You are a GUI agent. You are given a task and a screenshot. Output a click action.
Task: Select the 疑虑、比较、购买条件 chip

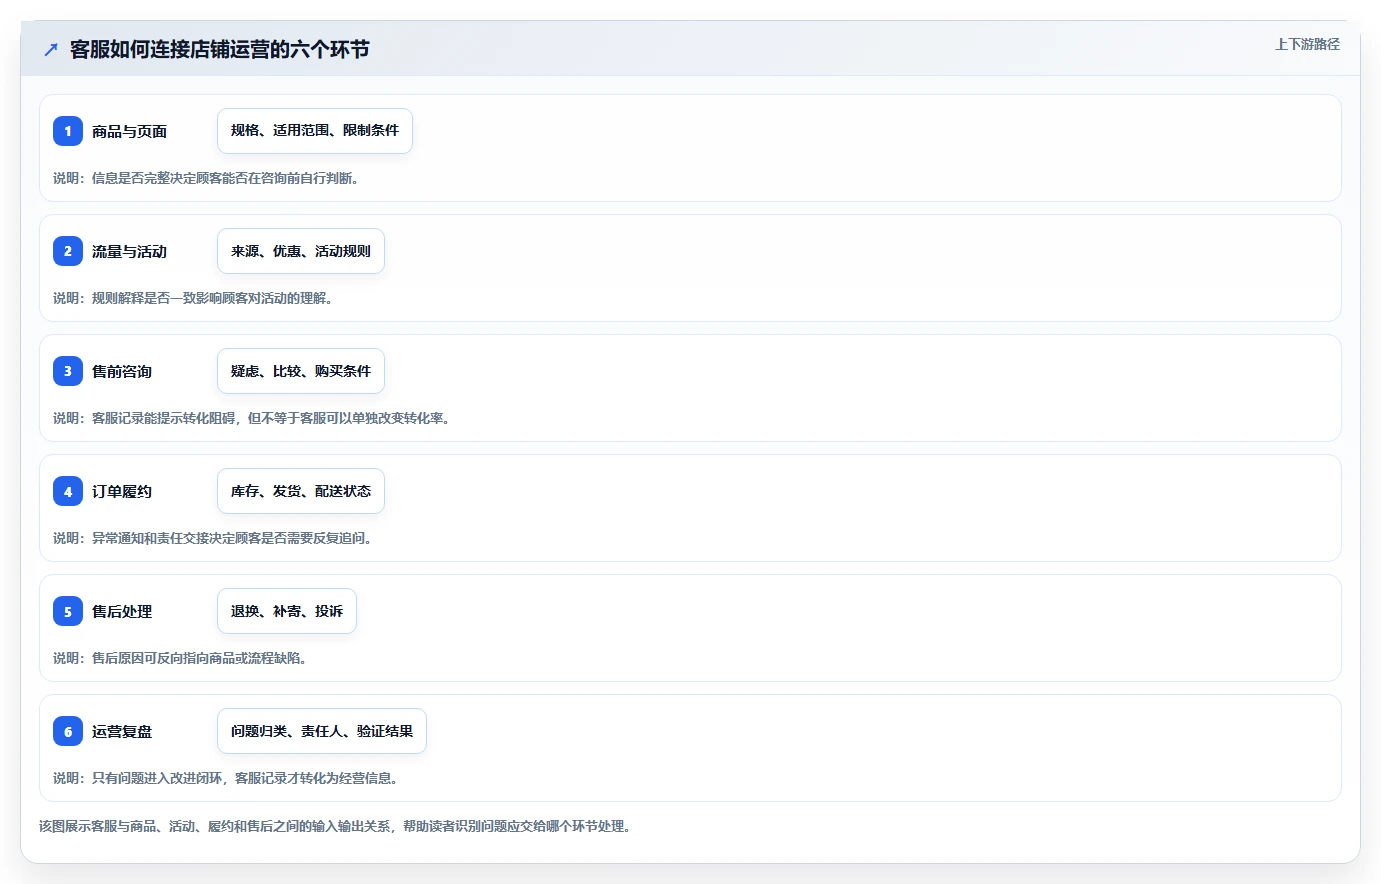[x=301, y=371]
